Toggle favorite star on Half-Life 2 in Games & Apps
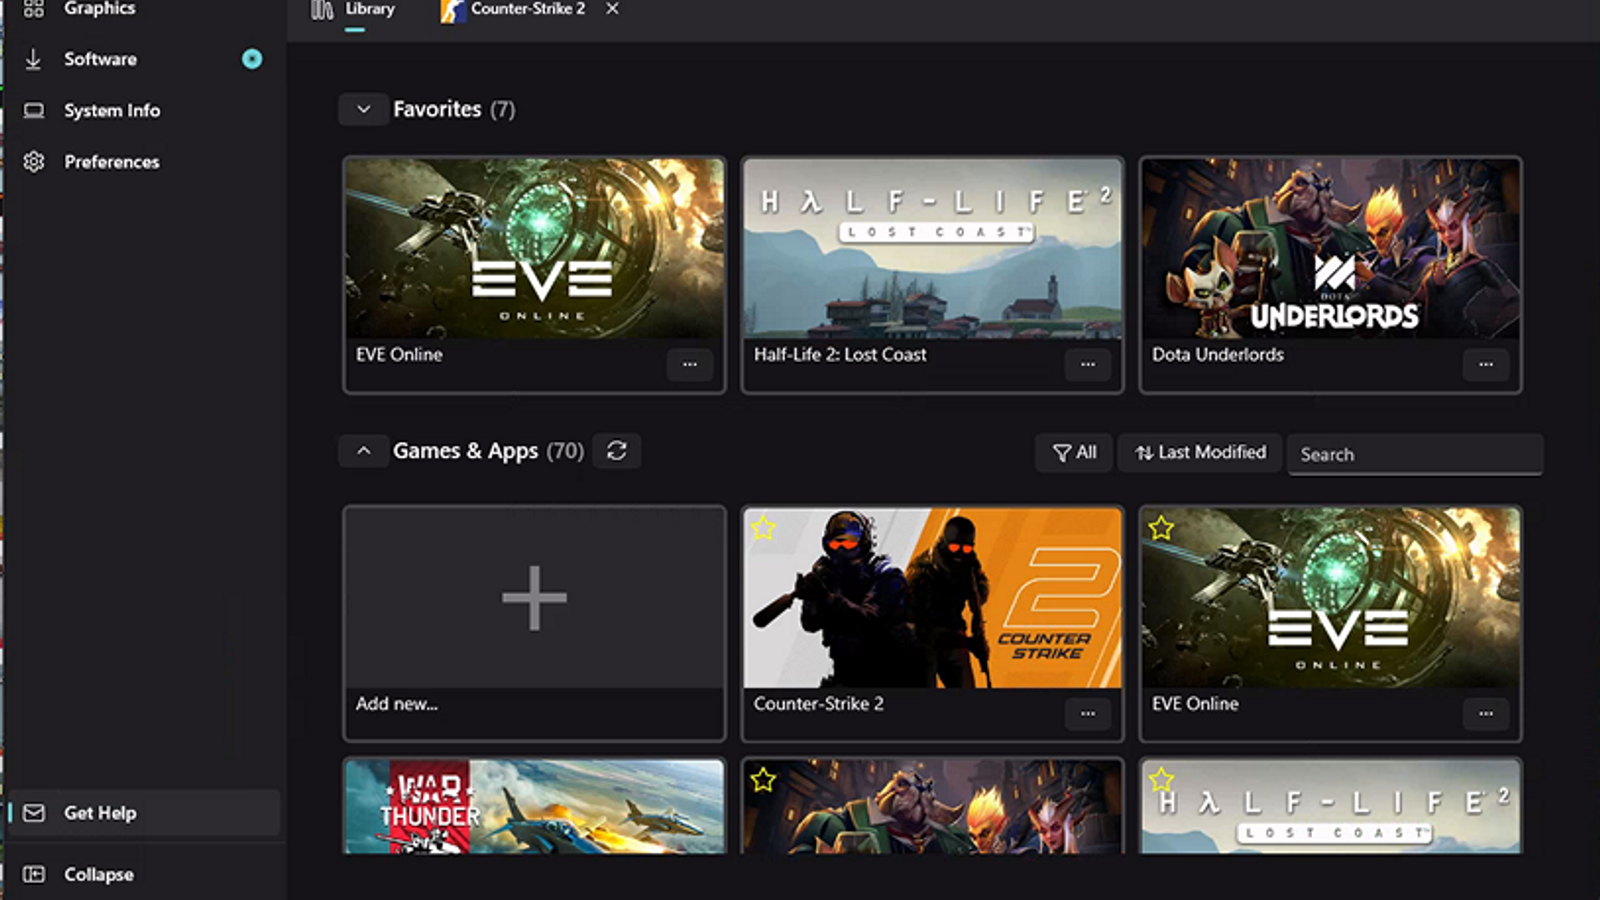The image size is (1600, 900). coord(1161,779)
